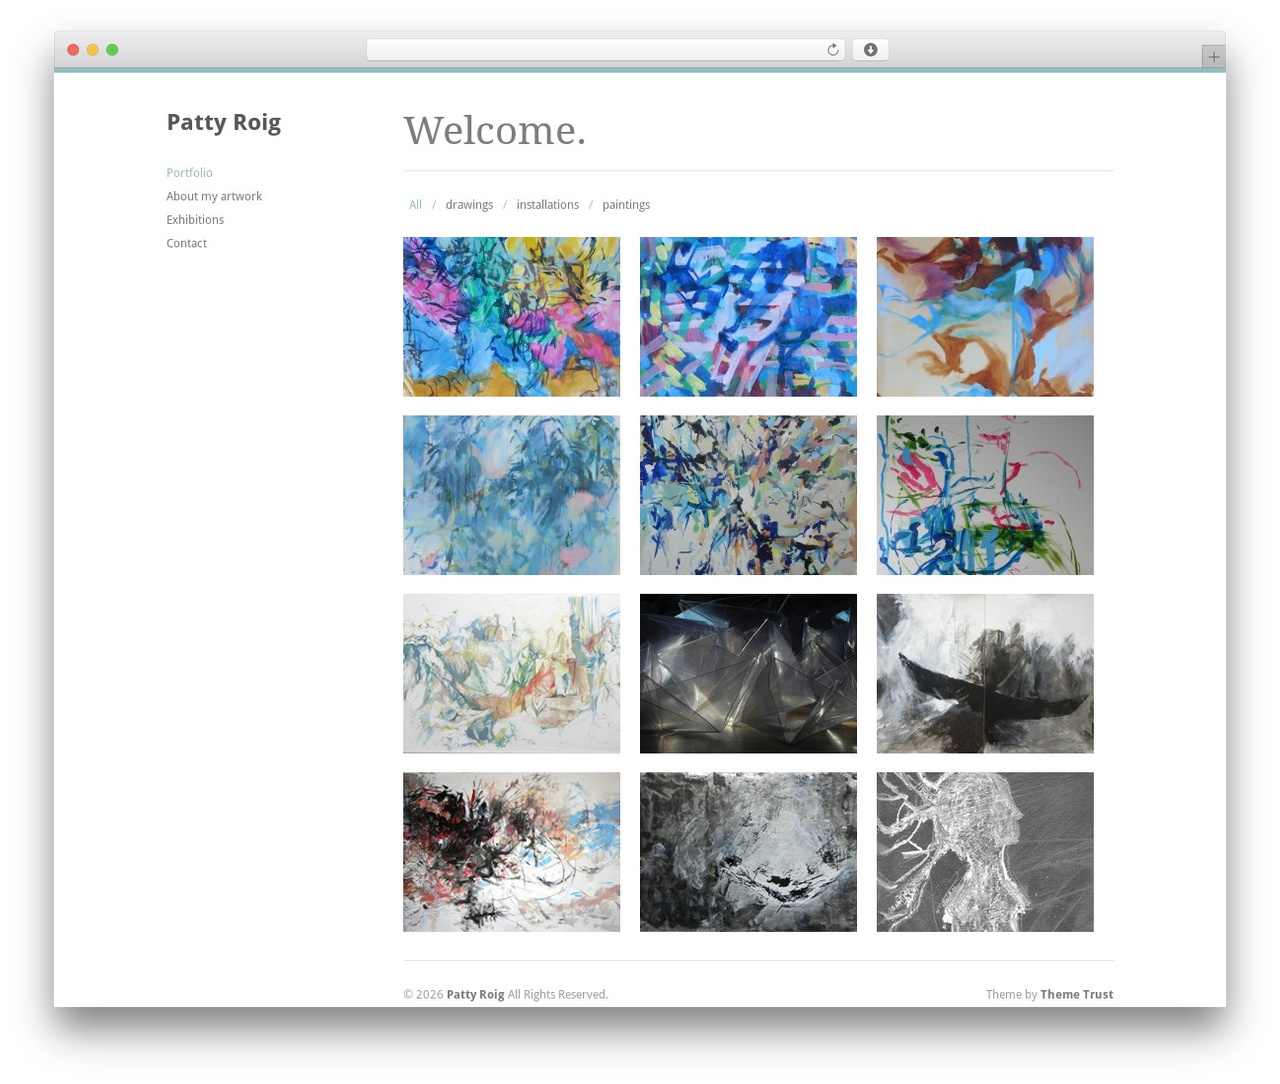Open the dark grey monochrome abstract thumbnail
The width and height of the screenshot is (1280, 1084).
(x=748, y=852)
